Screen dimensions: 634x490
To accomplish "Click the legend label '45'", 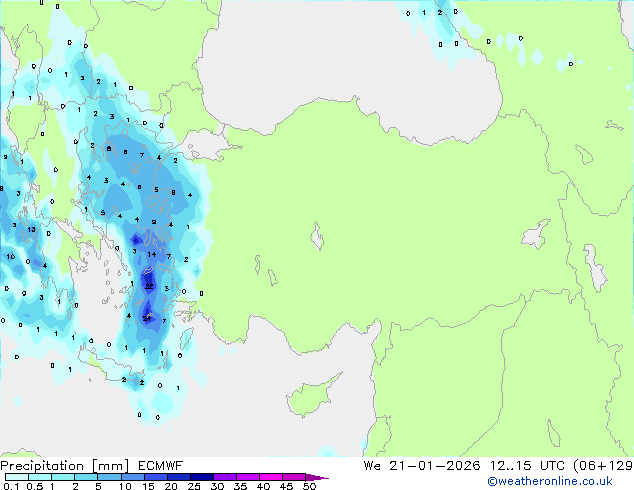I will (x=286, y=486).
